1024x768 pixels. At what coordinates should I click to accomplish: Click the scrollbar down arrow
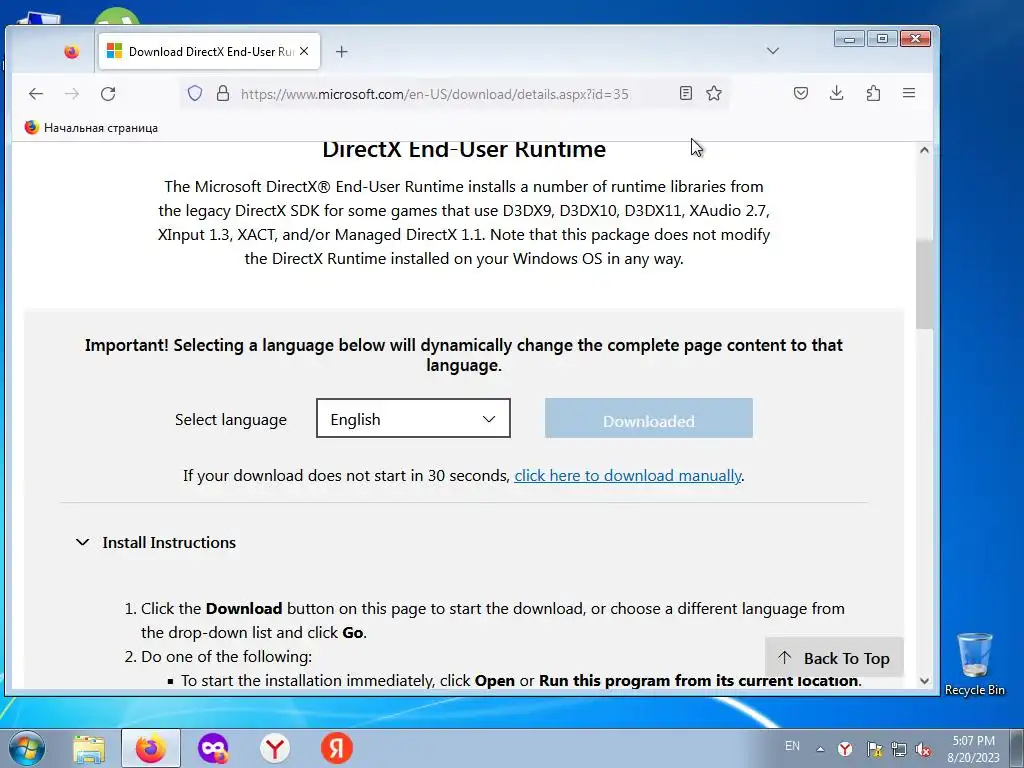click(924, 680)
